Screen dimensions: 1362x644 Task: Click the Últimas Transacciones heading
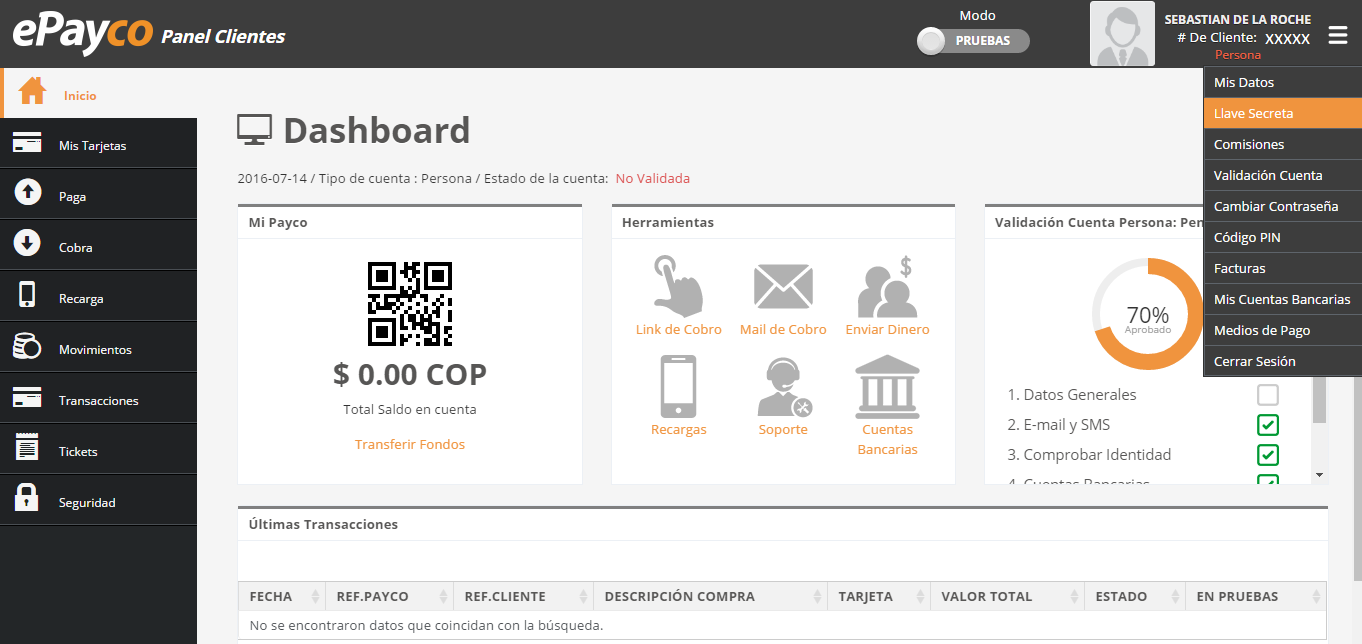tap(323, 524)
